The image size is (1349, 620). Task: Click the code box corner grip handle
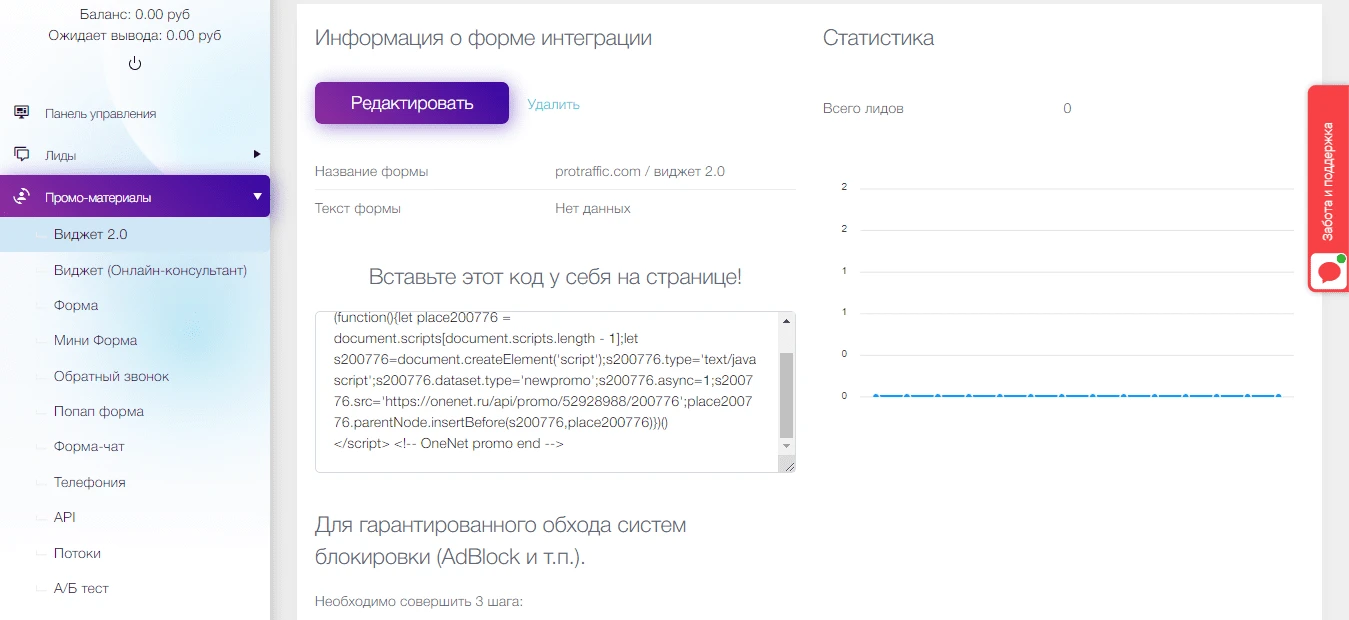tap(789, 465)
